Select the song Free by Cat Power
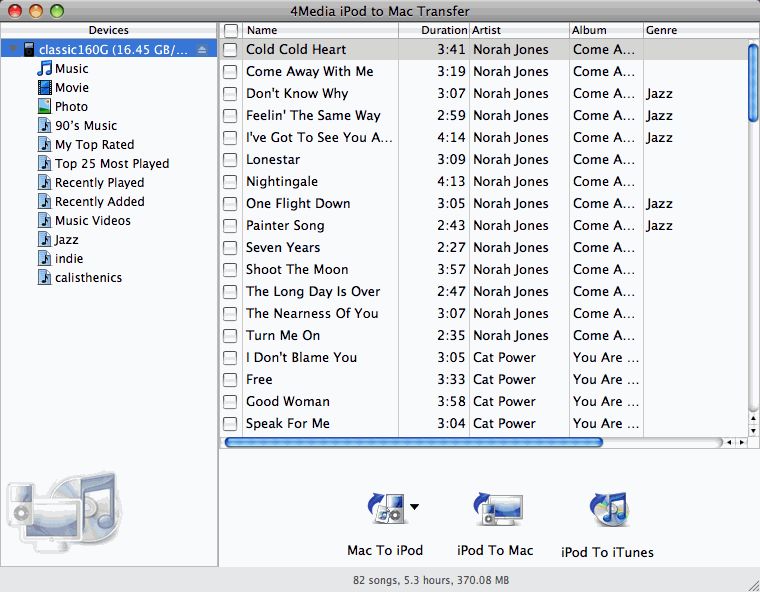This screenshot has height=592, width=760. (x=259, y=379)
